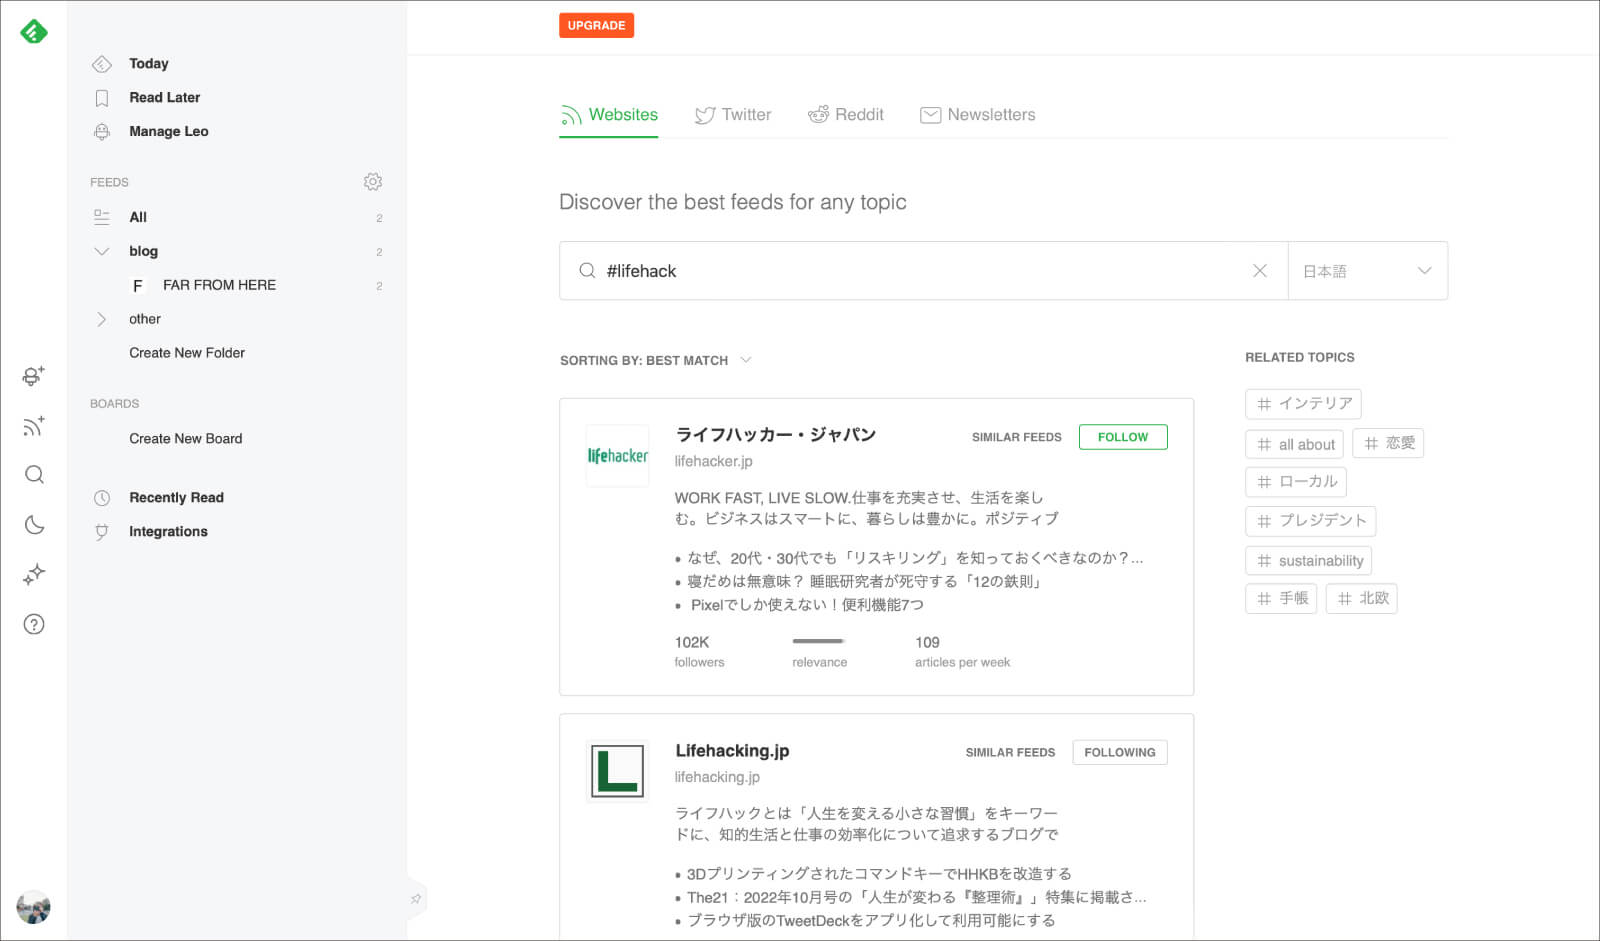Click the Reddit alien icon

(x=818, y=115)
